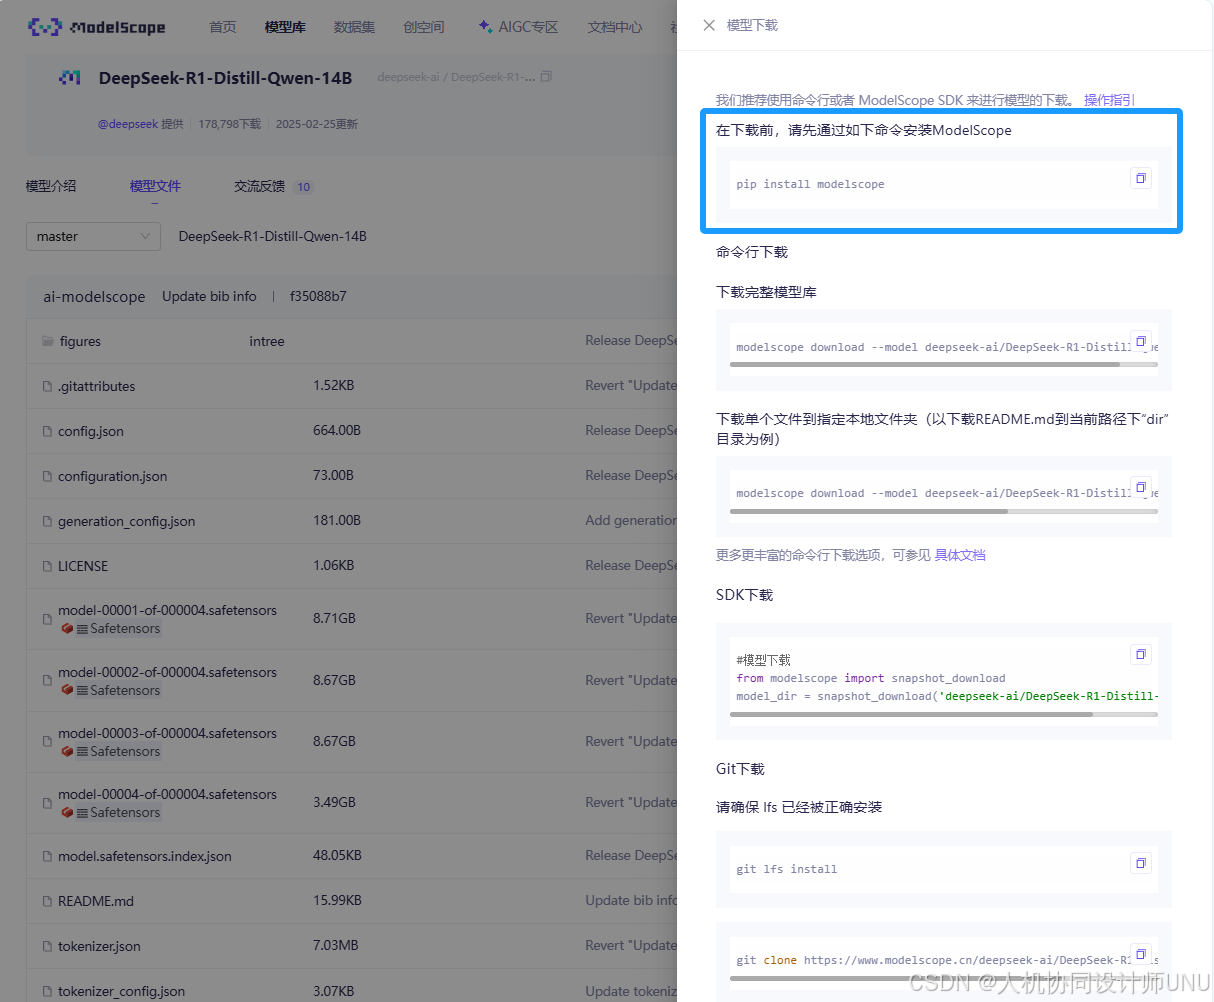Copy the git clone command
The width and height of the screenshot is (1214, 1002).
click(x=1141, y=954)
